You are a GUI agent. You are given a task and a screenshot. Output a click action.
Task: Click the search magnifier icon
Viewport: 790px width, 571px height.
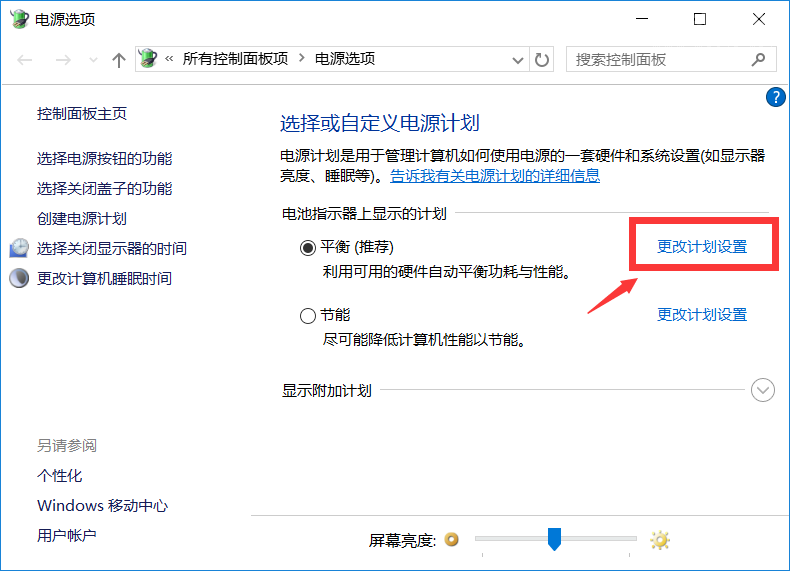click(760, 59)
